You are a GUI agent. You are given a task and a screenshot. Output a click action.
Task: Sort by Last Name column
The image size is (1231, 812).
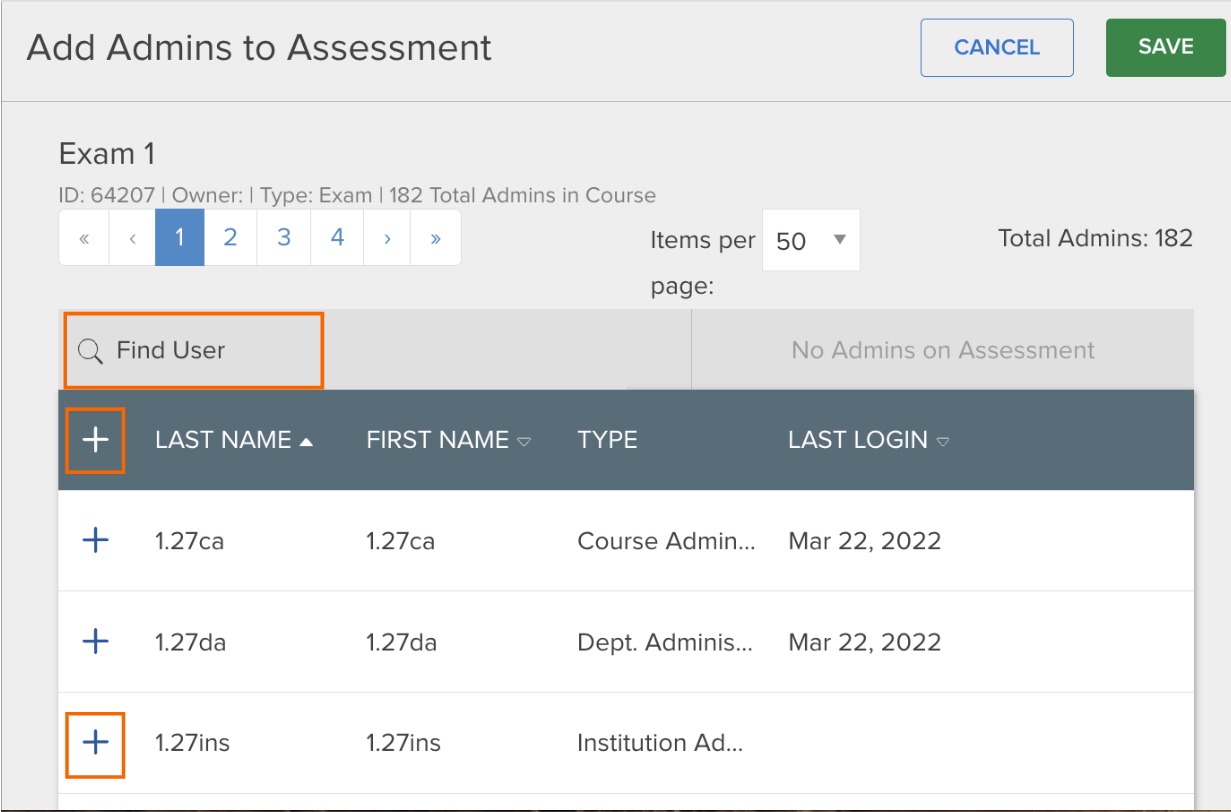[234, 440]
